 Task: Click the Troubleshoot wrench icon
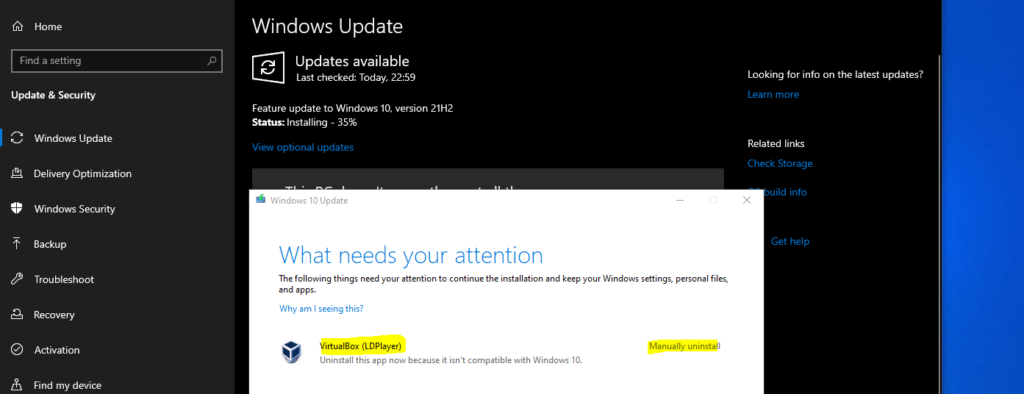coord(18,280)
